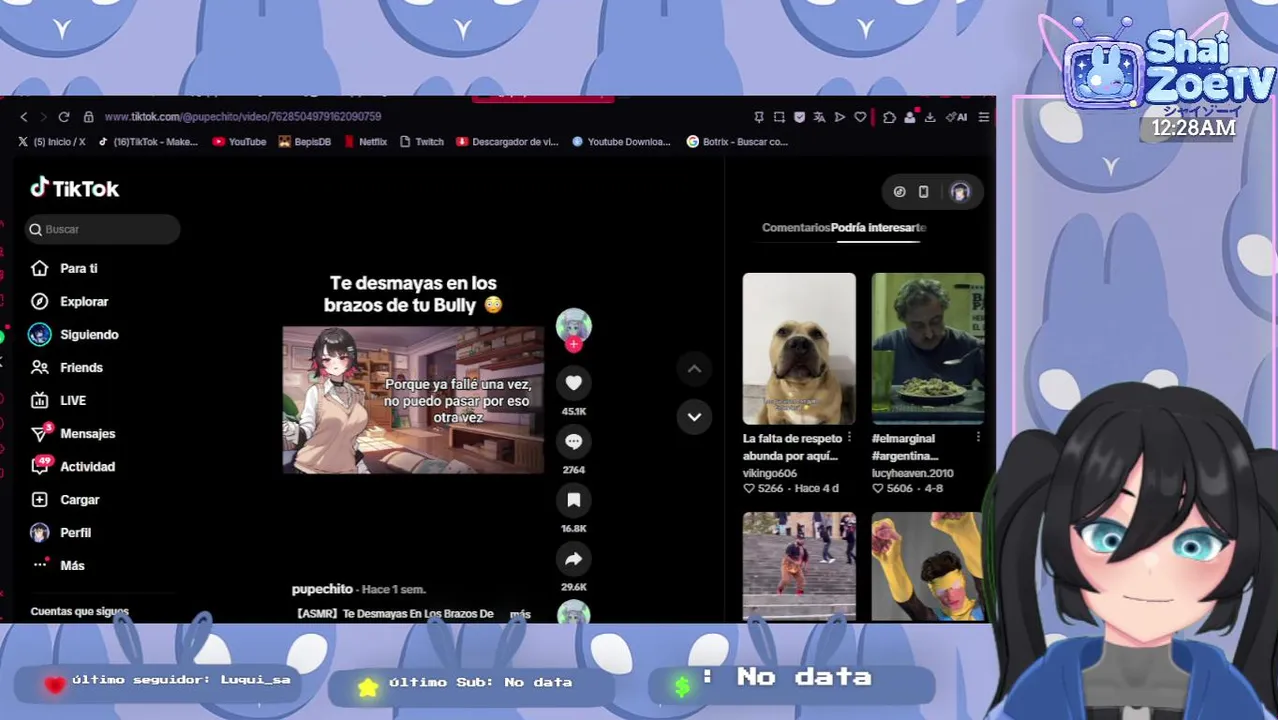Open the browser extensions puzzle icon
Image resolution: width=1278 pixels, height=720 pixels.
(x=889, y=117)
